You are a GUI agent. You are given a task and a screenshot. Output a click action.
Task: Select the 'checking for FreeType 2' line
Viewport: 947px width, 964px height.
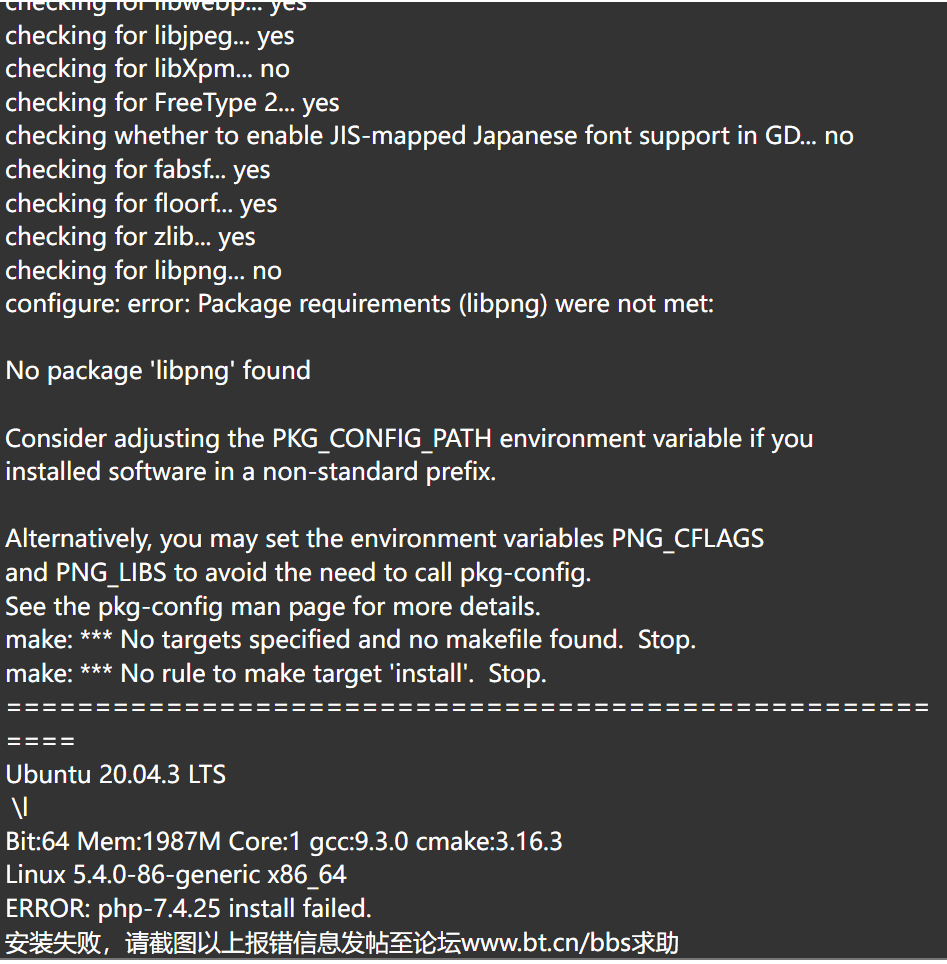click(172, 103)
